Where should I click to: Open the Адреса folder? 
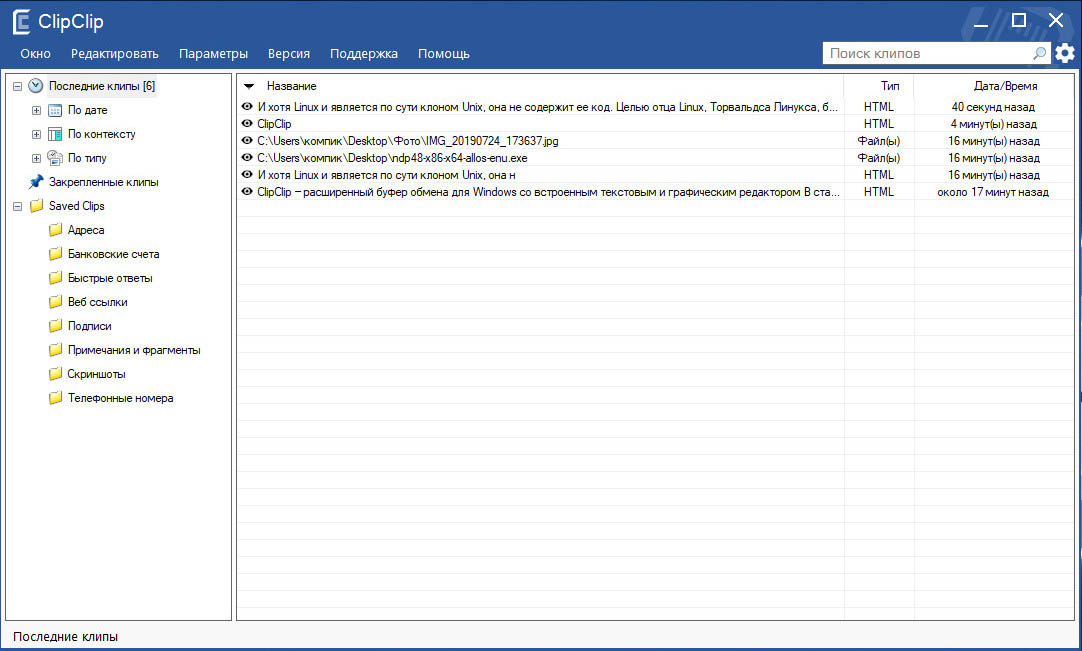coord(86,230)
